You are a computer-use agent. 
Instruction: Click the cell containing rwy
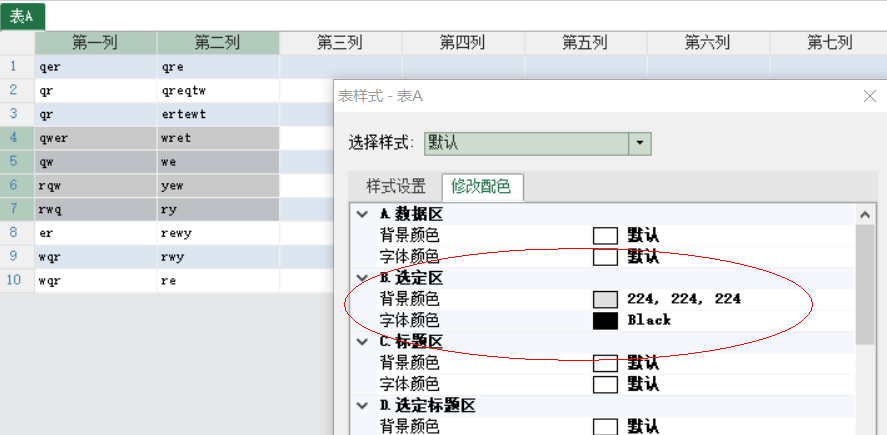click(218, 257)
